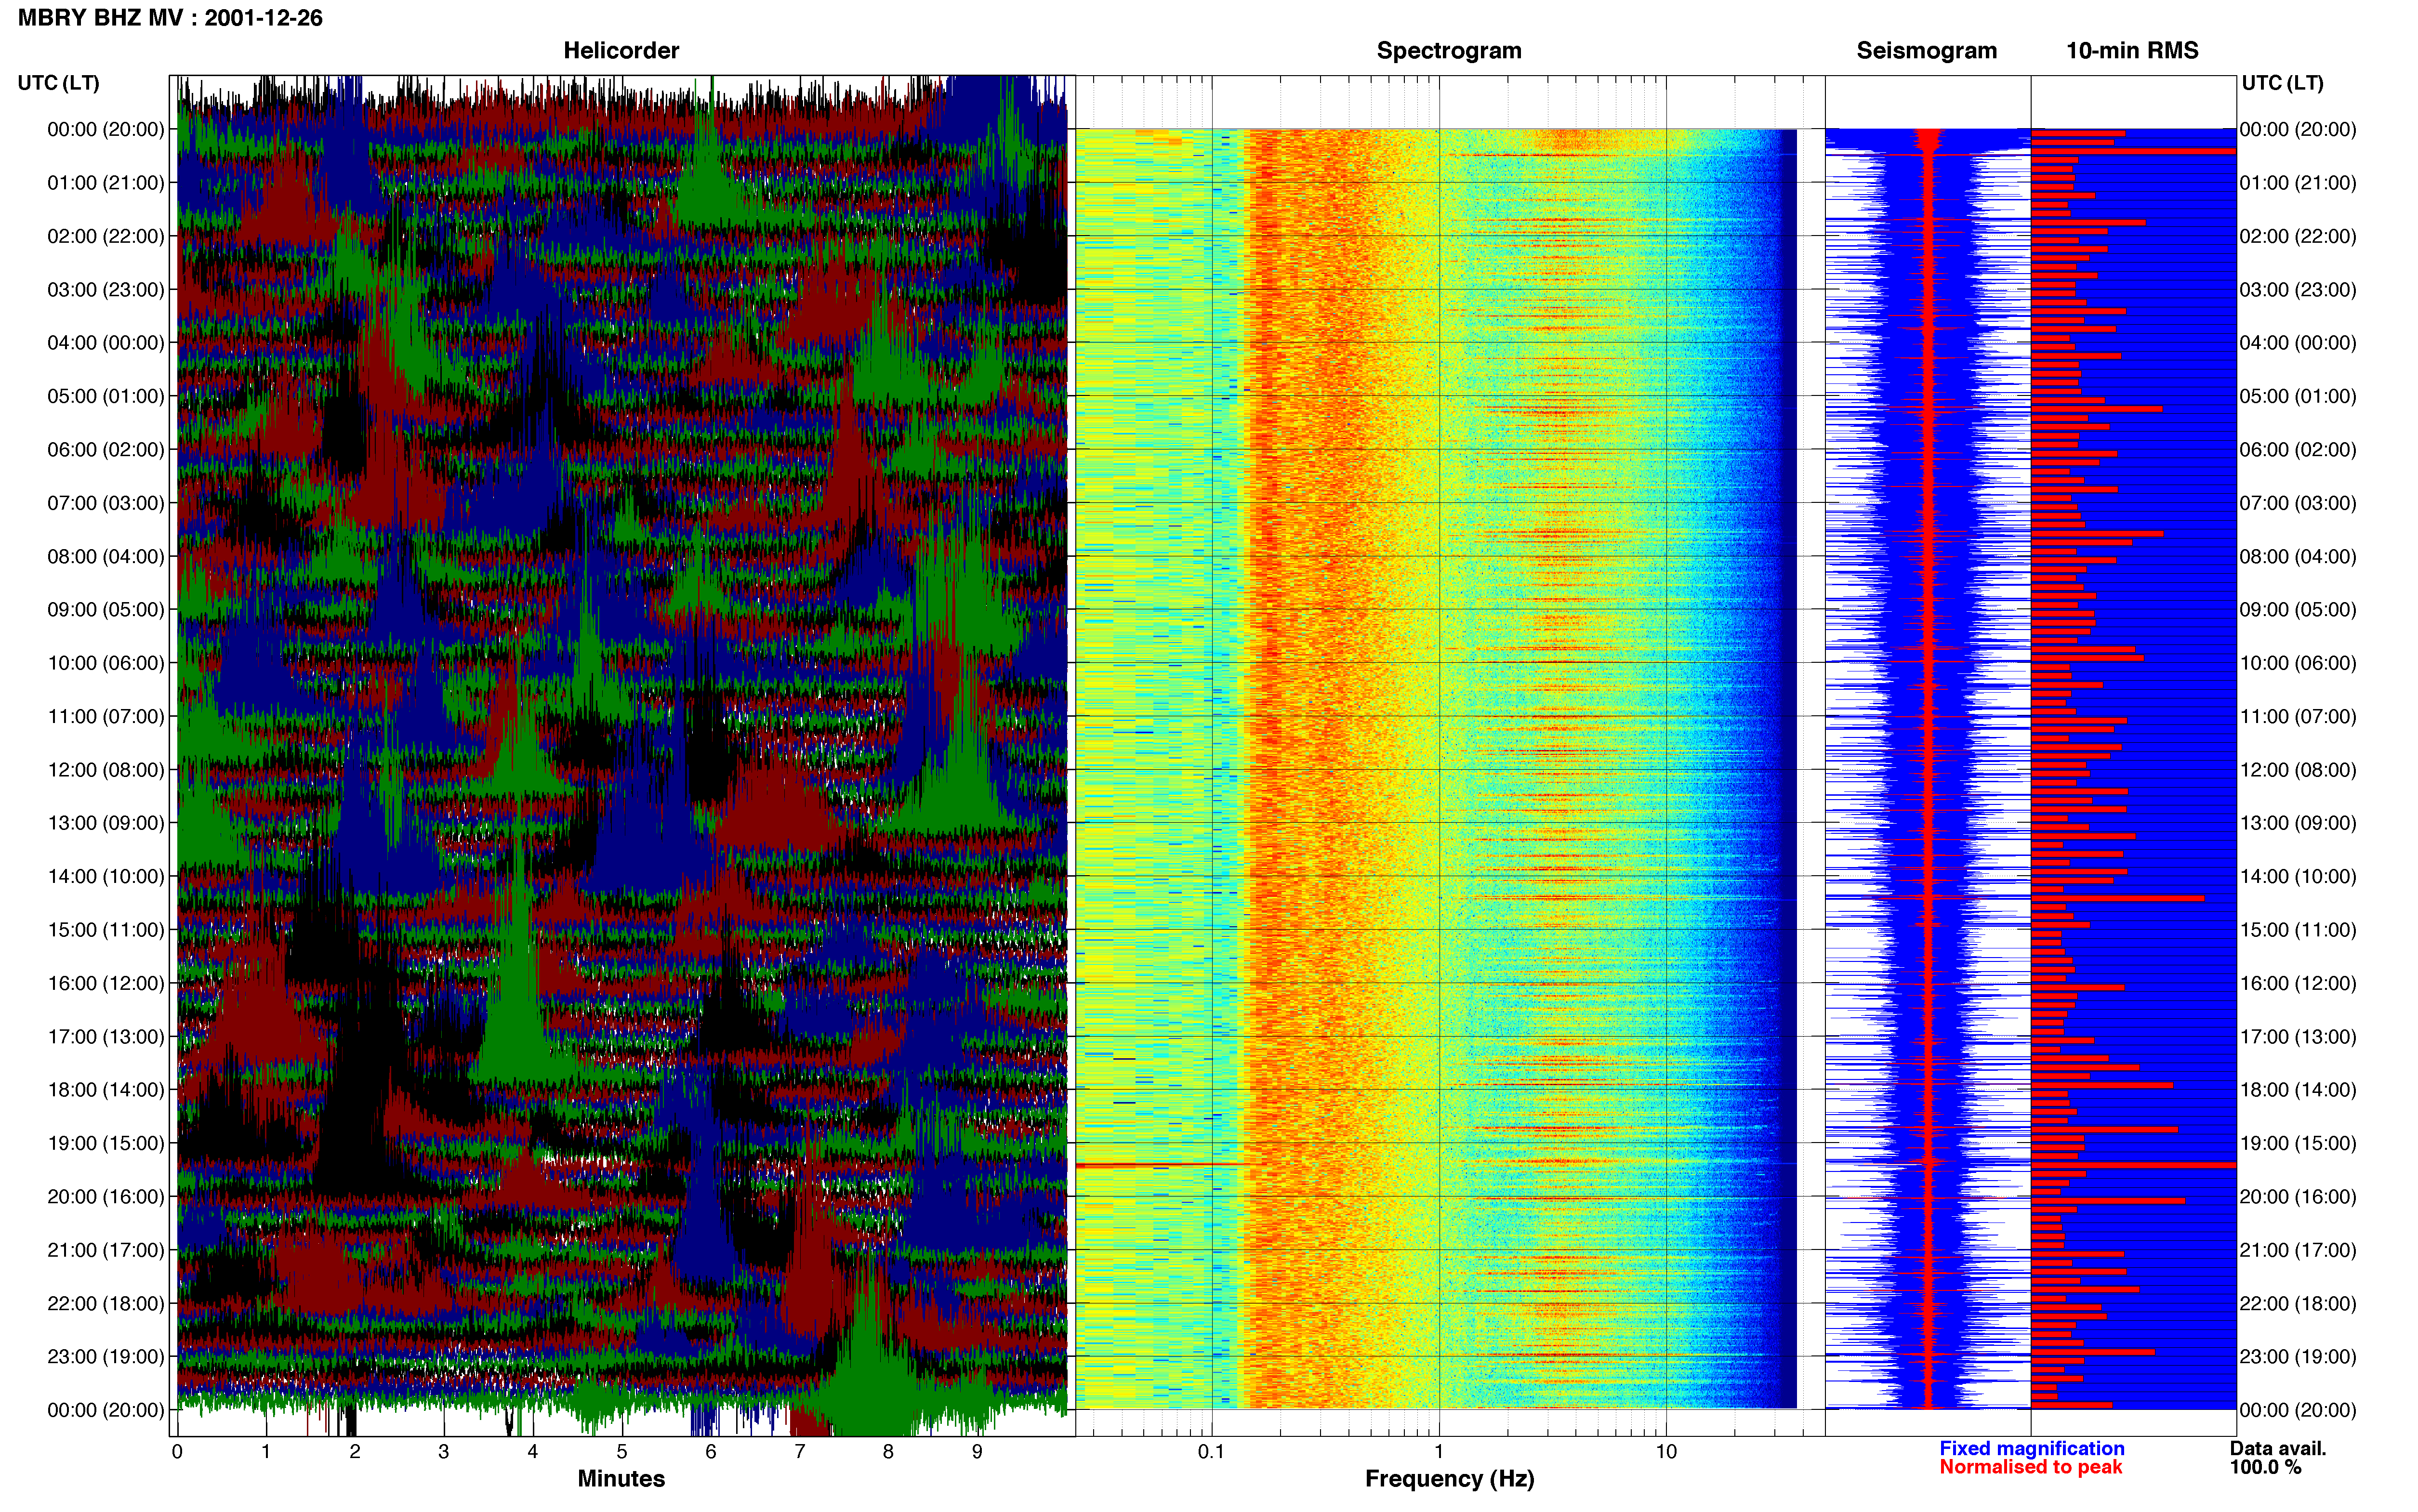Click the left '08:00 (04:00)' time label

pyautogui.click(x=105, y=556)
